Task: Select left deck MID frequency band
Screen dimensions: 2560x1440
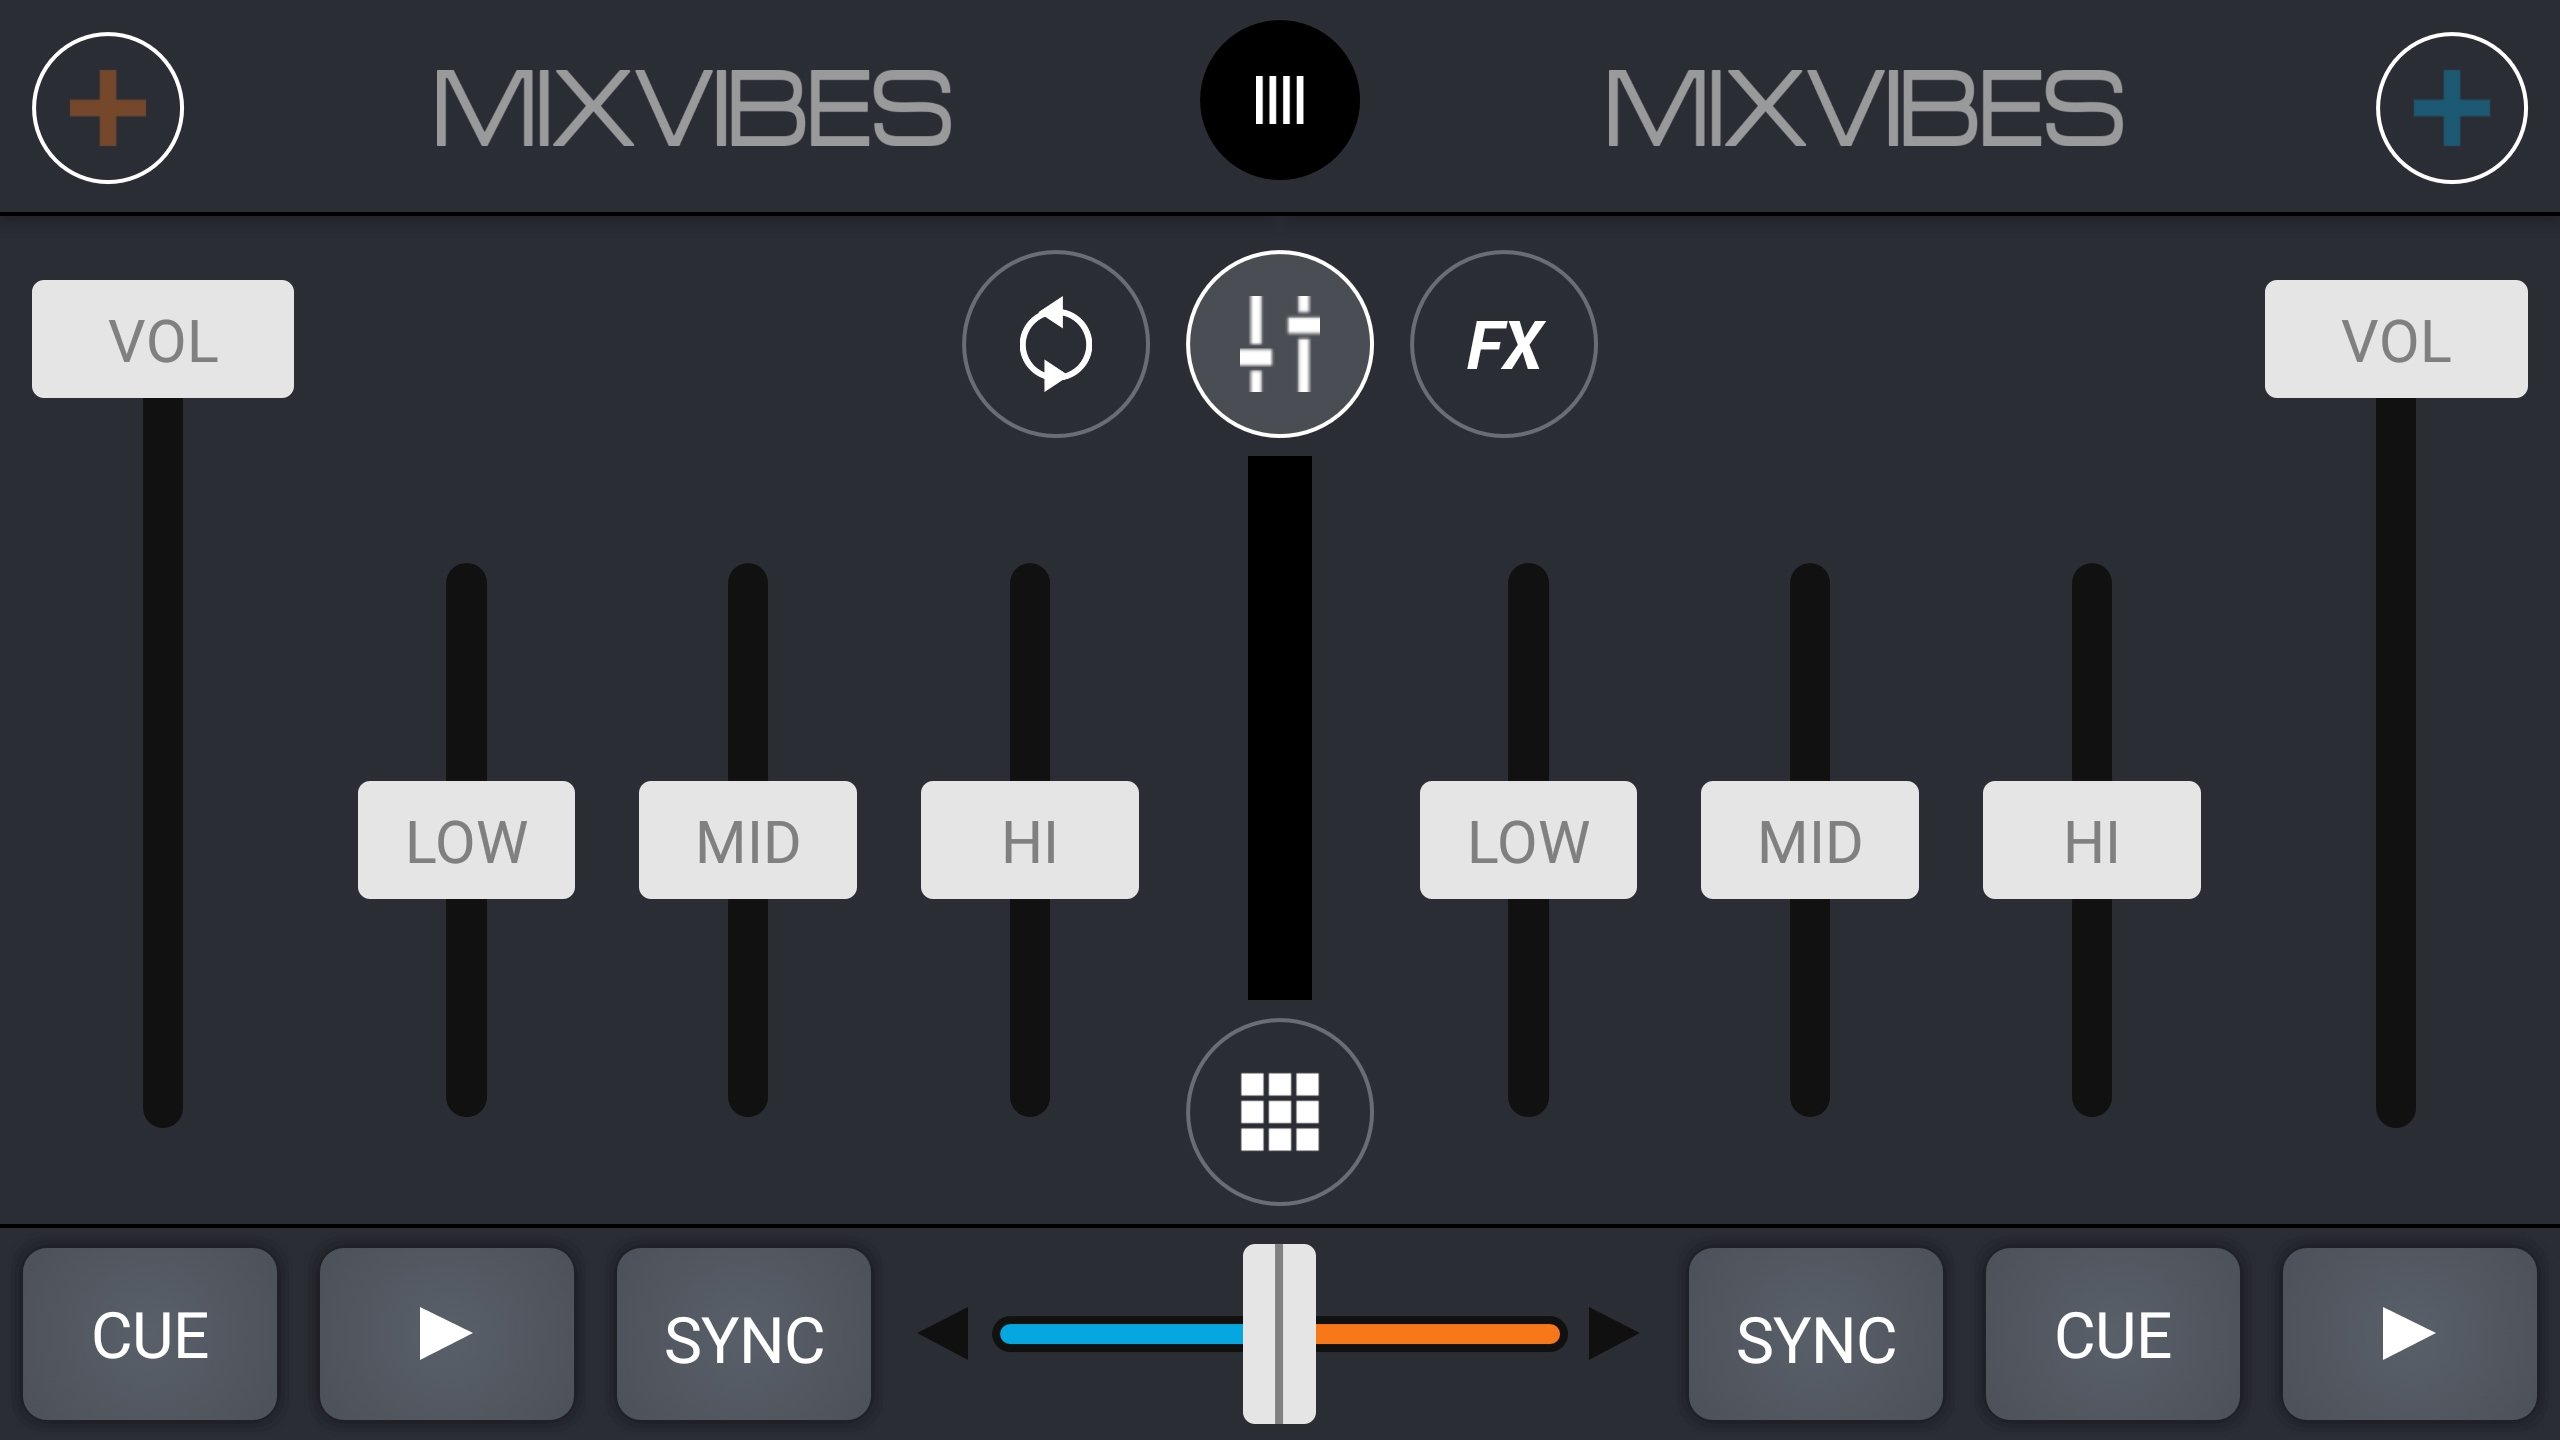Action: pos(745,839)
